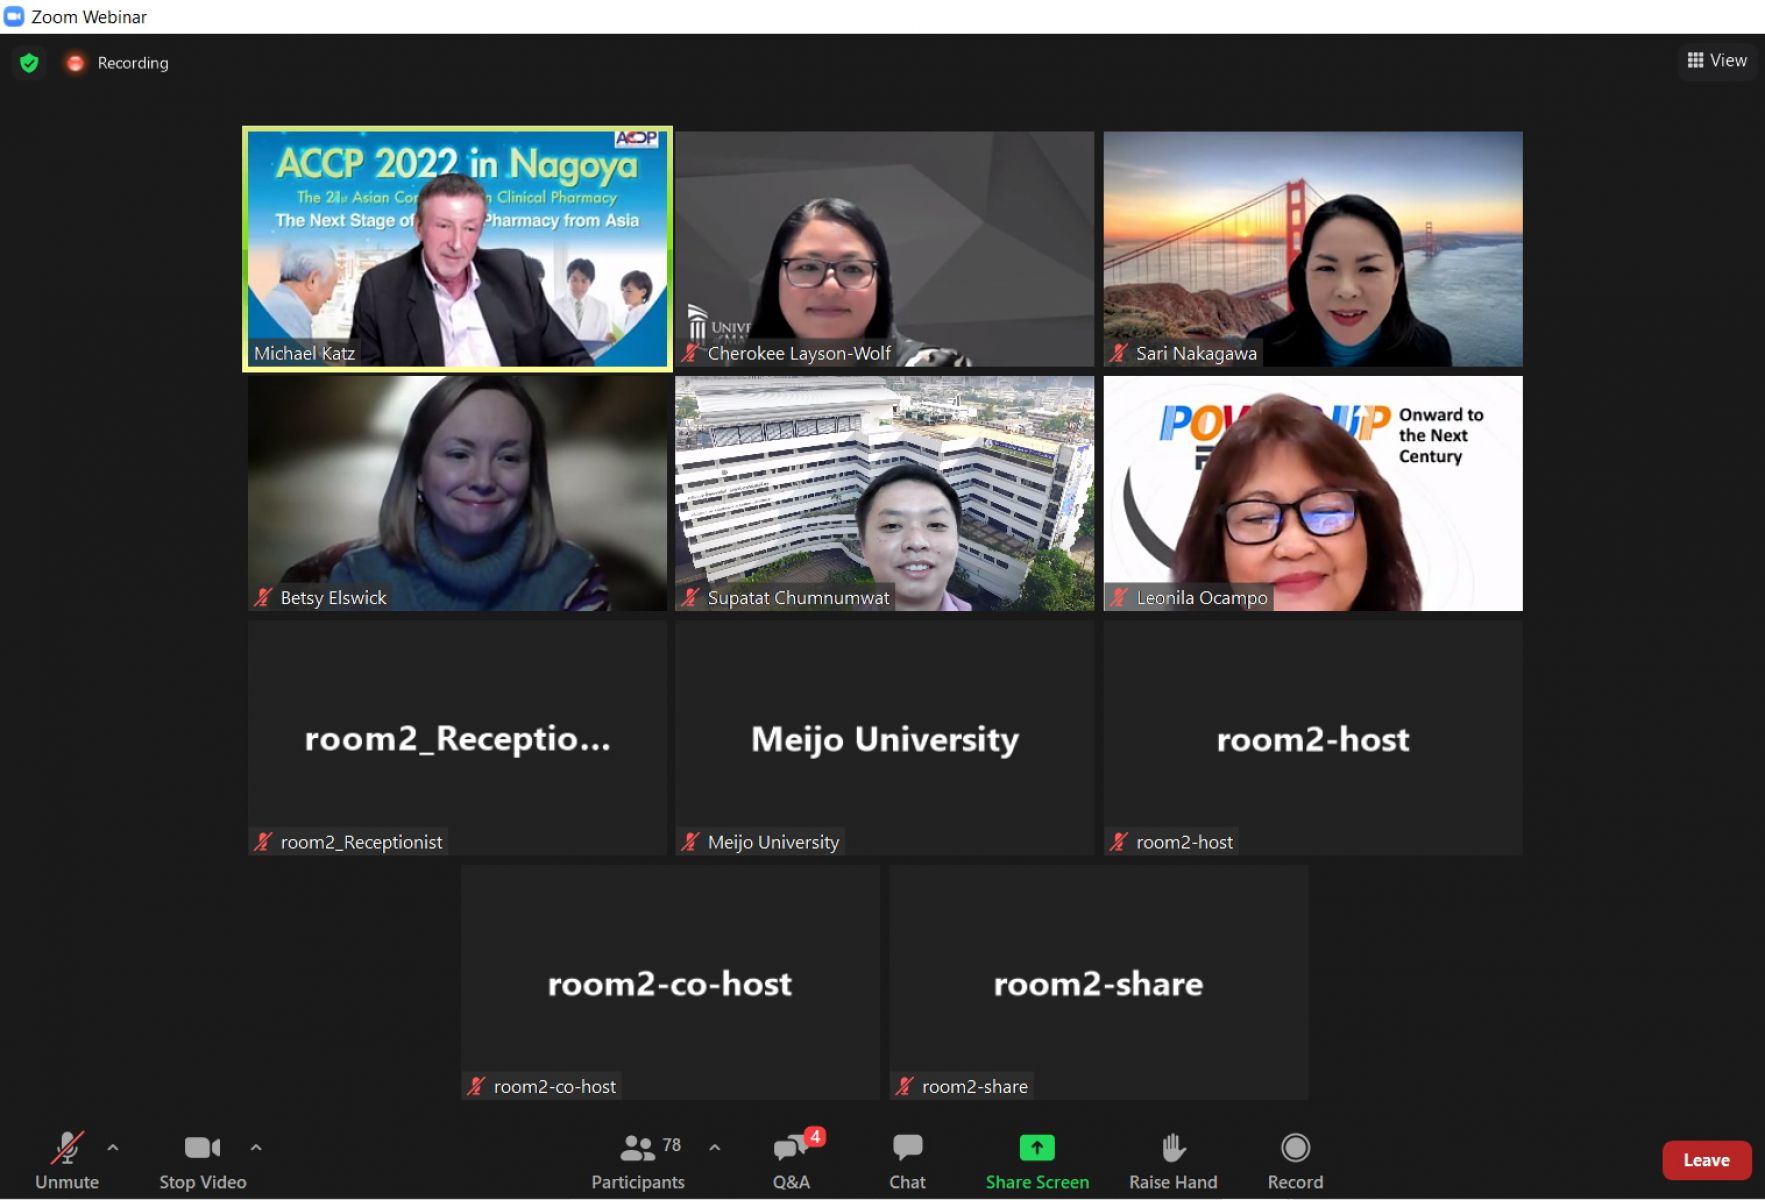The width and height of the screenshot is (1765, 1200).
Task: Click muted mic icon beside Cherokee Layson-Wolf
Action: click(x=691, y=353)
